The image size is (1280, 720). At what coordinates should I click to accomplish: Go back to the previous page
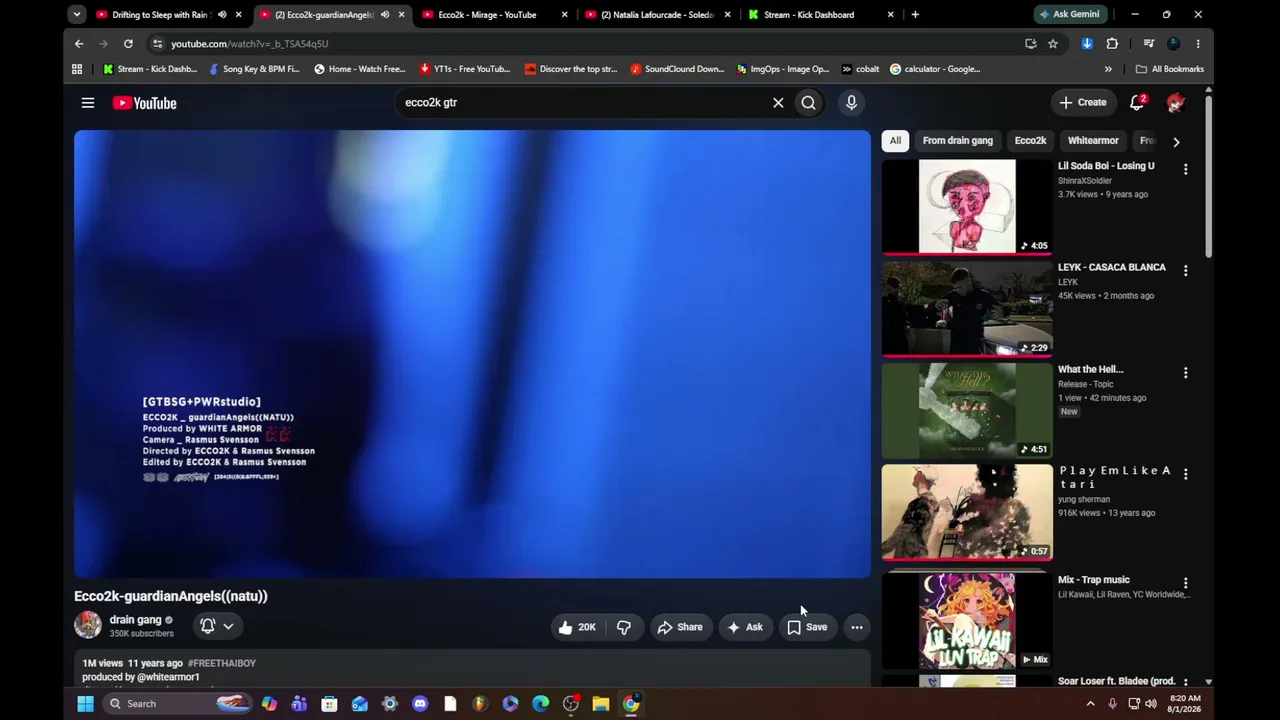(79, 44)
